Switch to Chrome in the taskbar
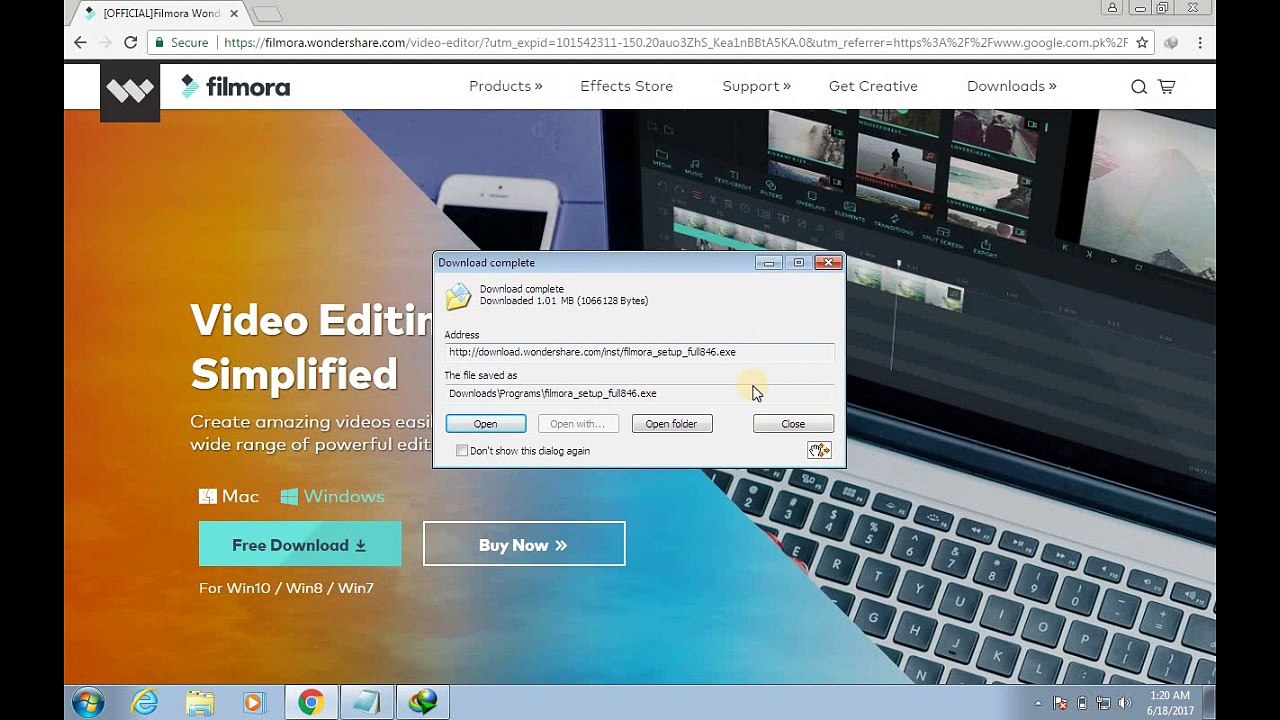This screenshot has height=720, width=1280. coord(311,703)
